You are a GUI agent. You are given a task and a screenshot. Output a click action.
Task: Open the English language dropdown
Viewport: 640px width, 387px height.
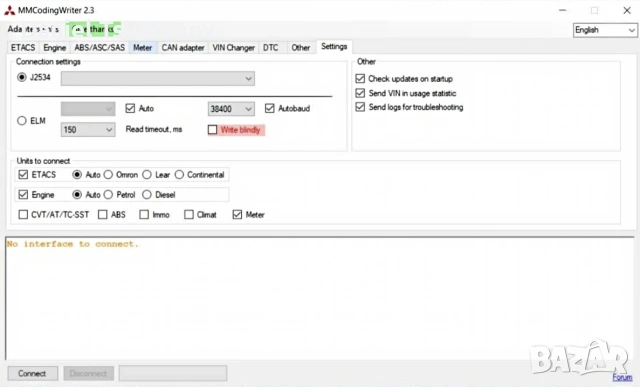pyautogui.click(x=605, y=30)
